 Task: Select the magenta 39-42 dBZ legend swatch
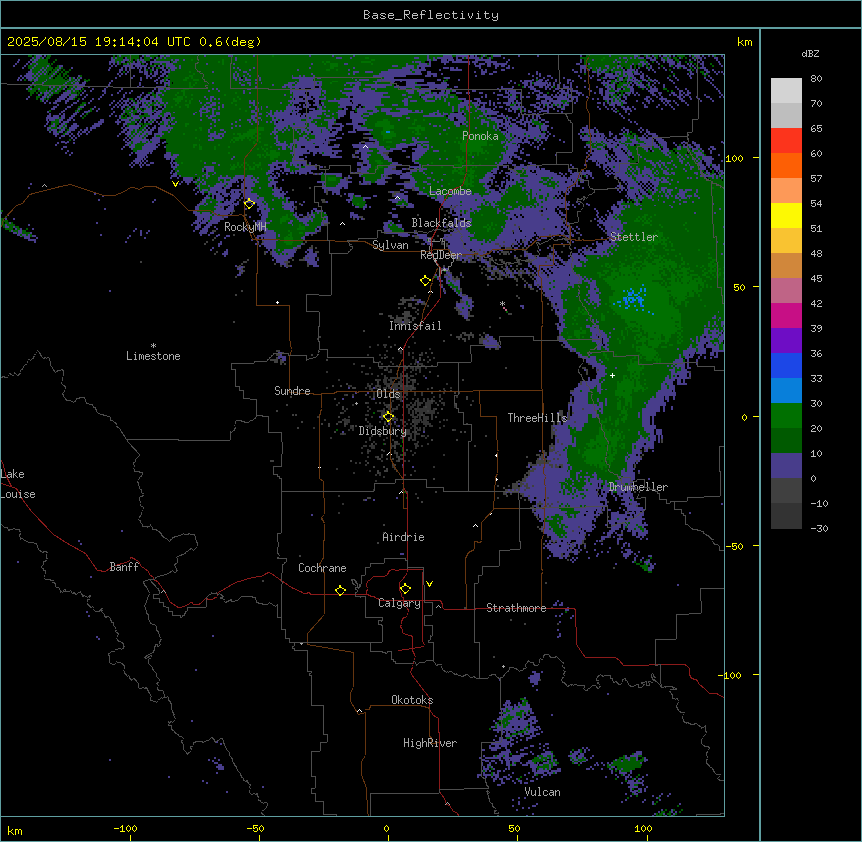click(x=786, y=315)
